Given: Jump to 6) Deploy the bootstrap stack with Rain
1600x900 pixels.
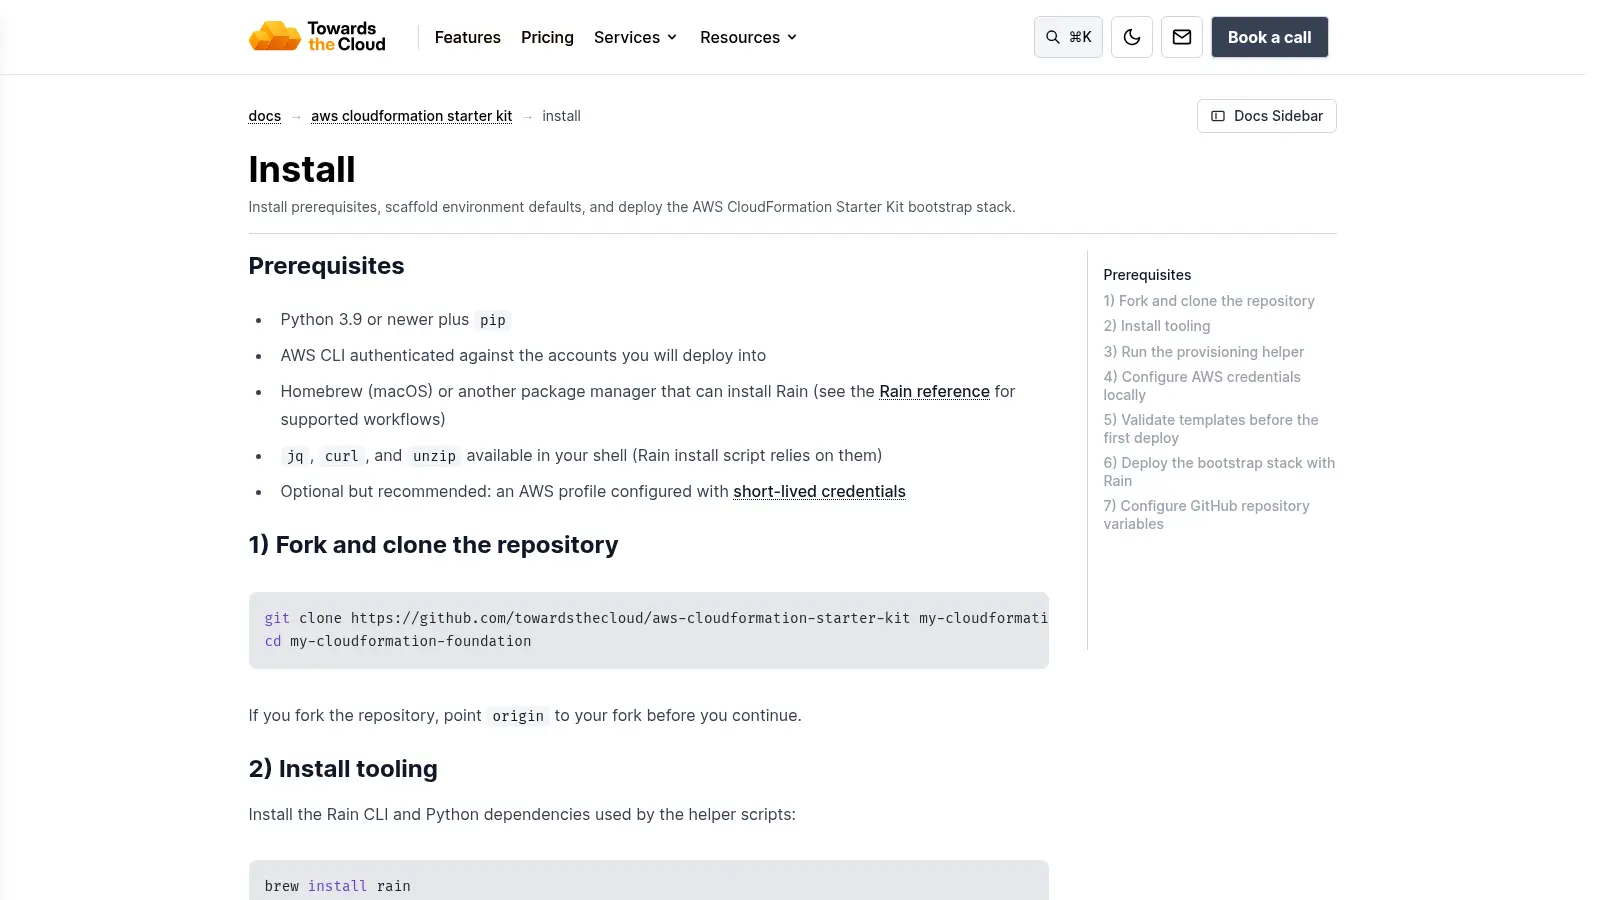Looking at the screenshot, I should pyautogui.click(x=1219, y=472).
